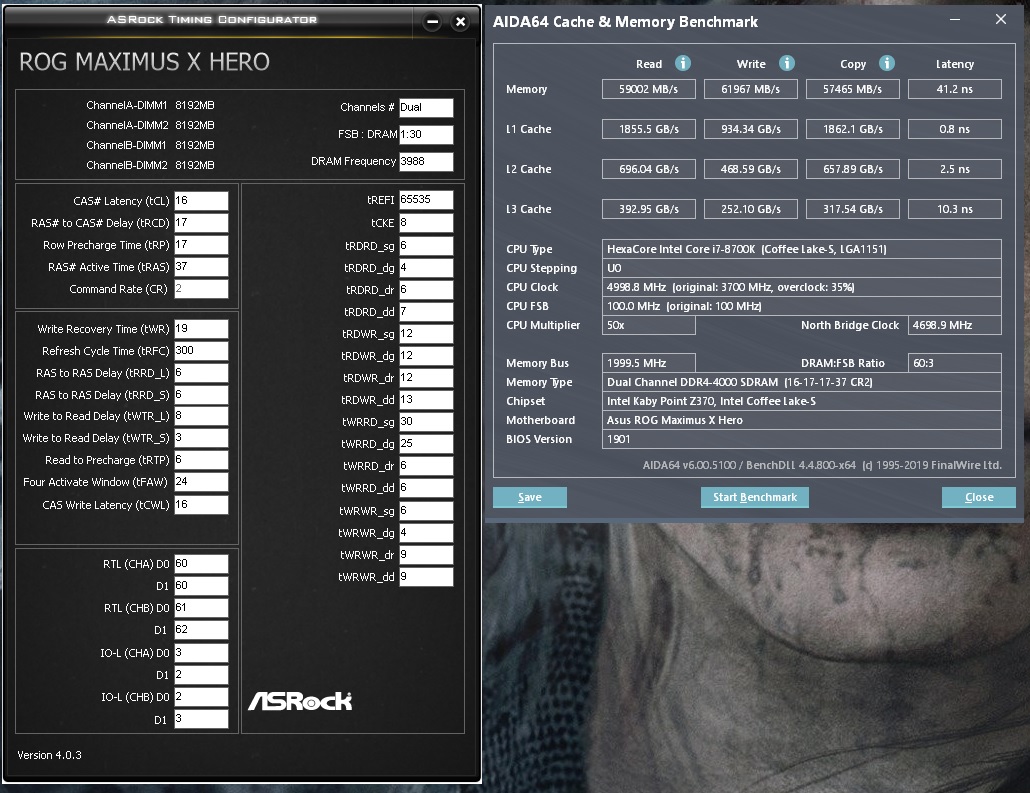The height and width of the screenshot is (793, 1030).
Task: Click the ASRock logo in Timing Configurator
Action: [x=300, y=701]
